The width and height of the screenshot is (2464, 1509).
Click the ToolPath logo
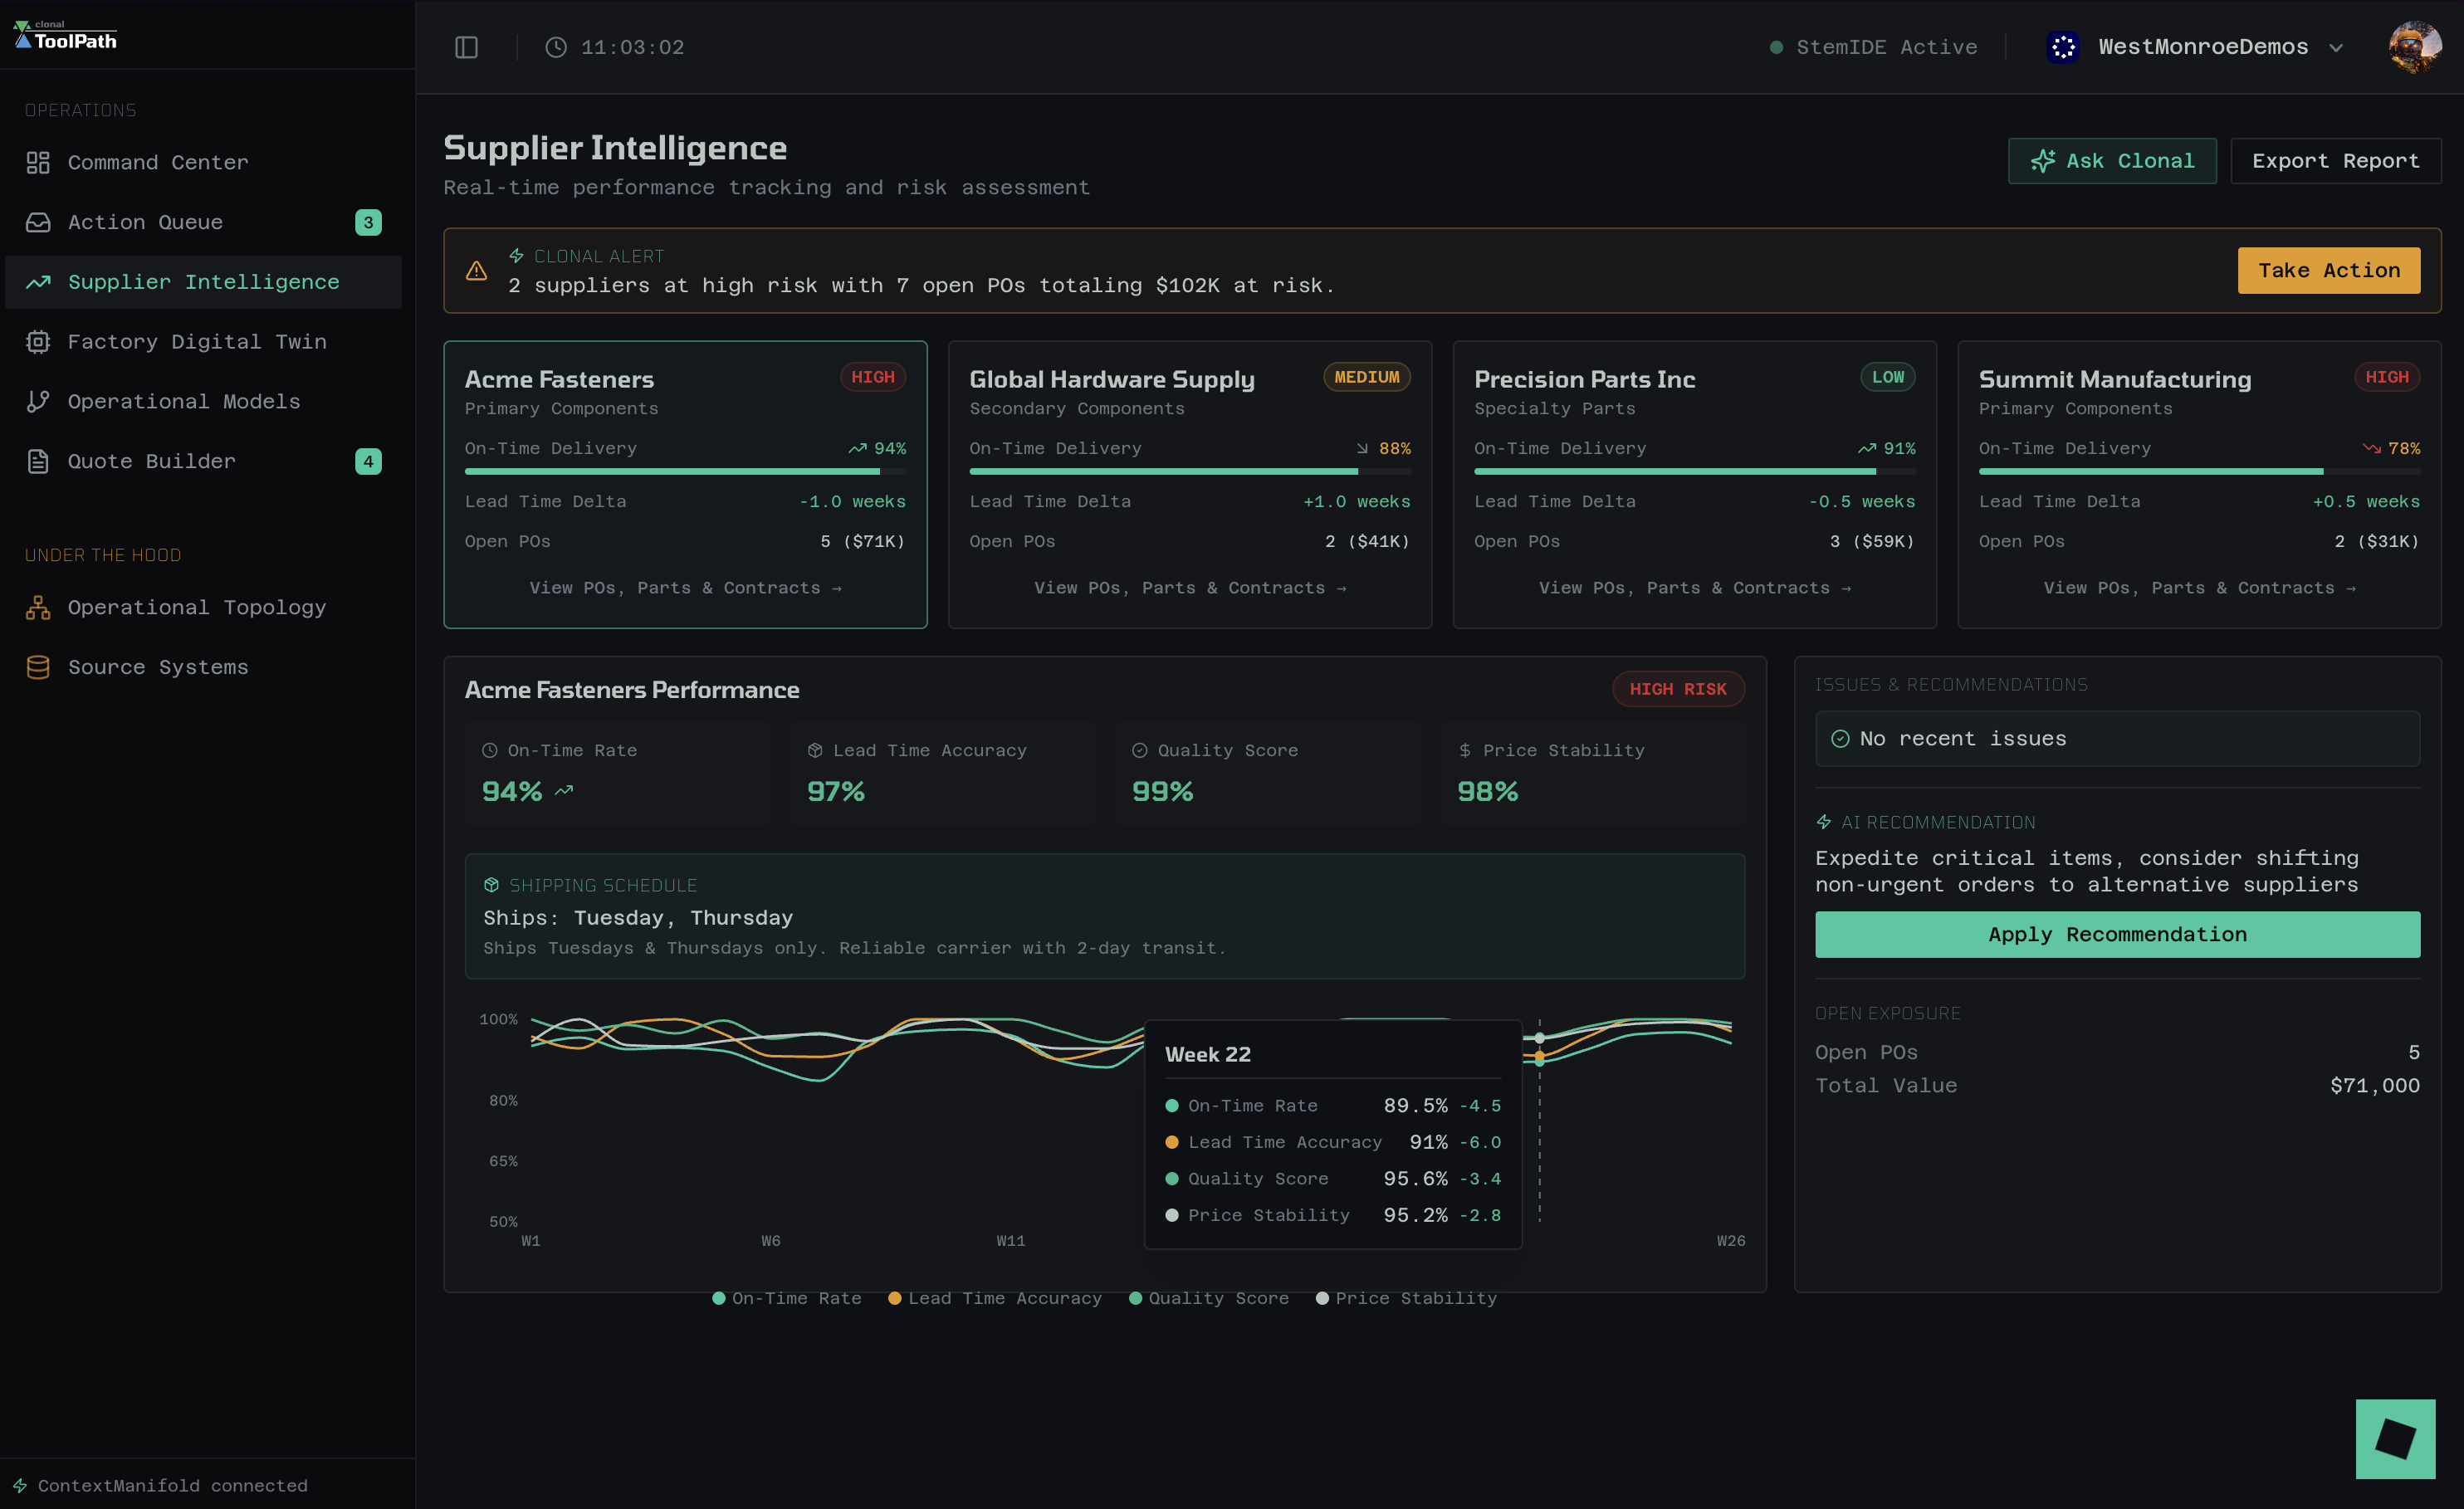coord(65,36)
